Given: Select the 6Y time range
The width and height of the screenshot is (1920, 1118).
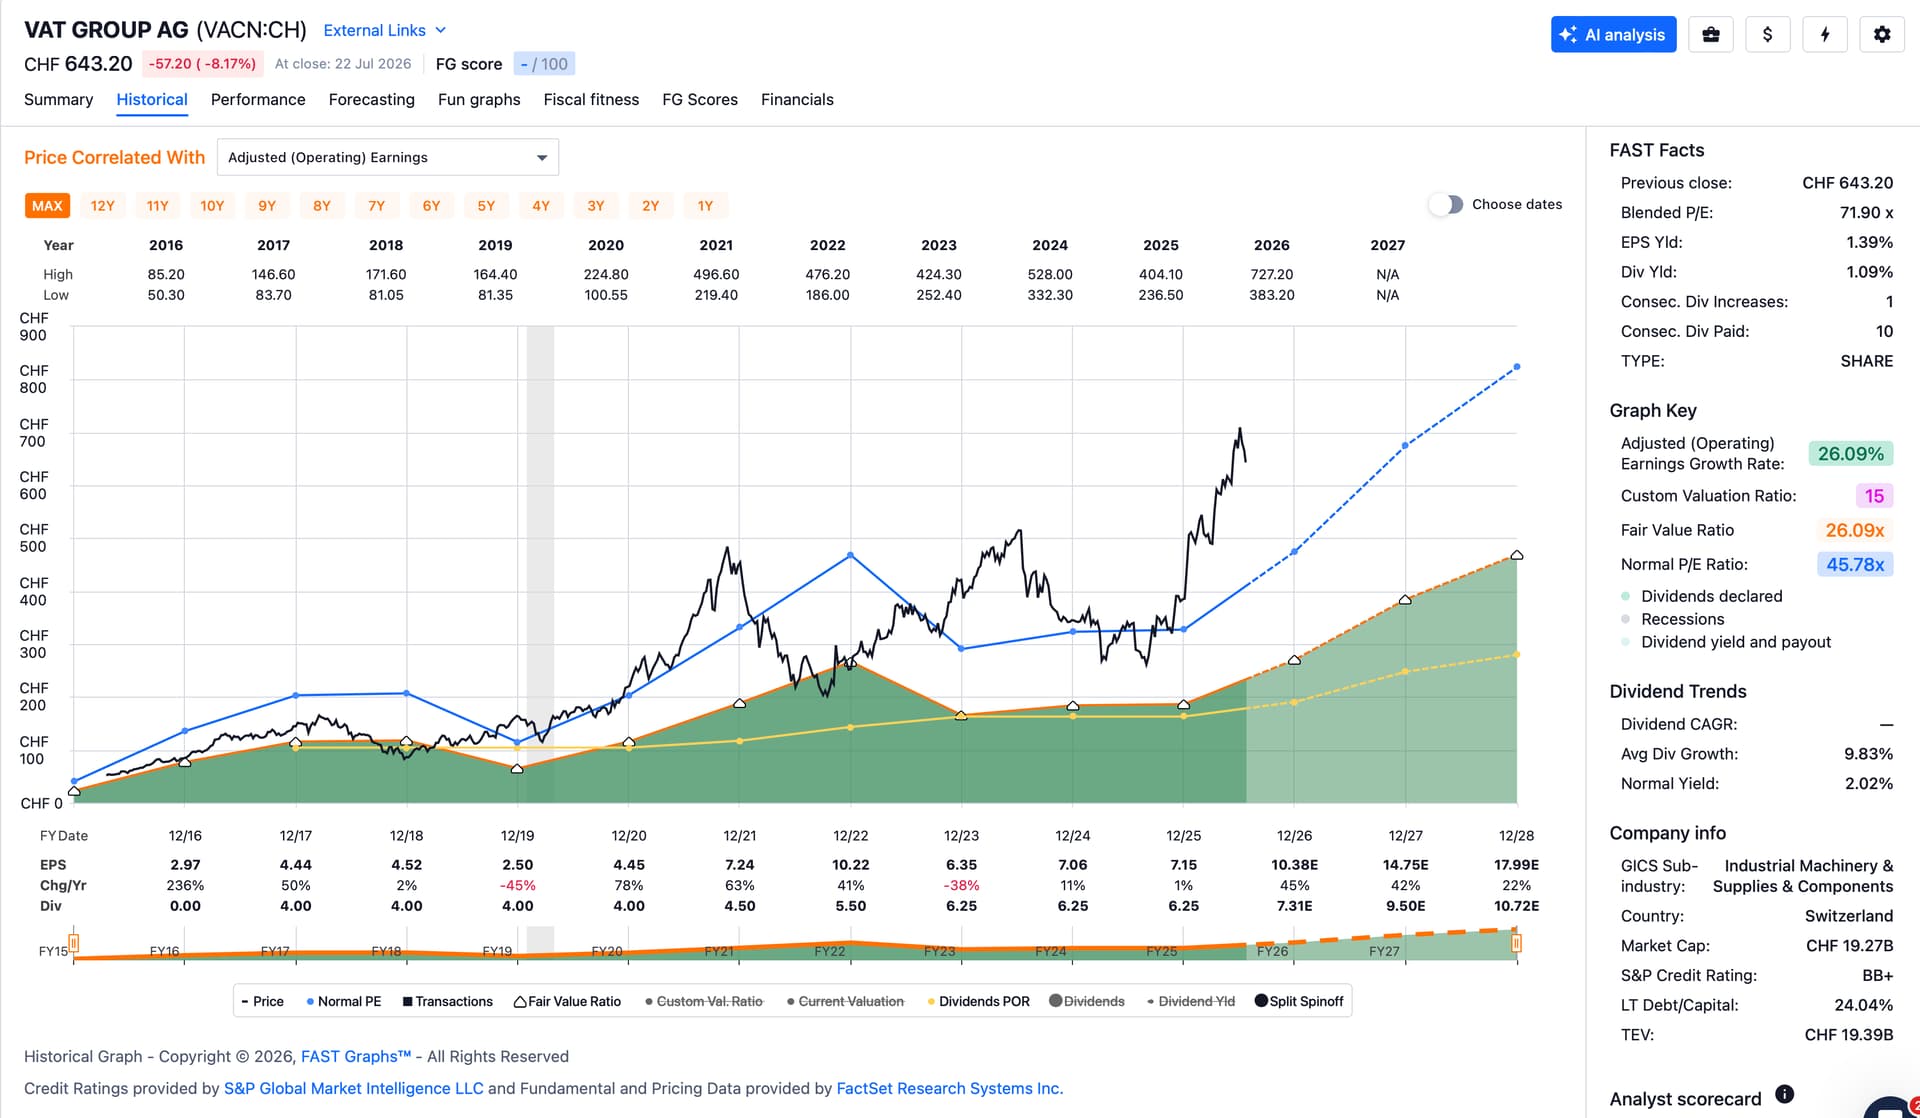Looking at the screenshot, I should [x=432, y=206].
